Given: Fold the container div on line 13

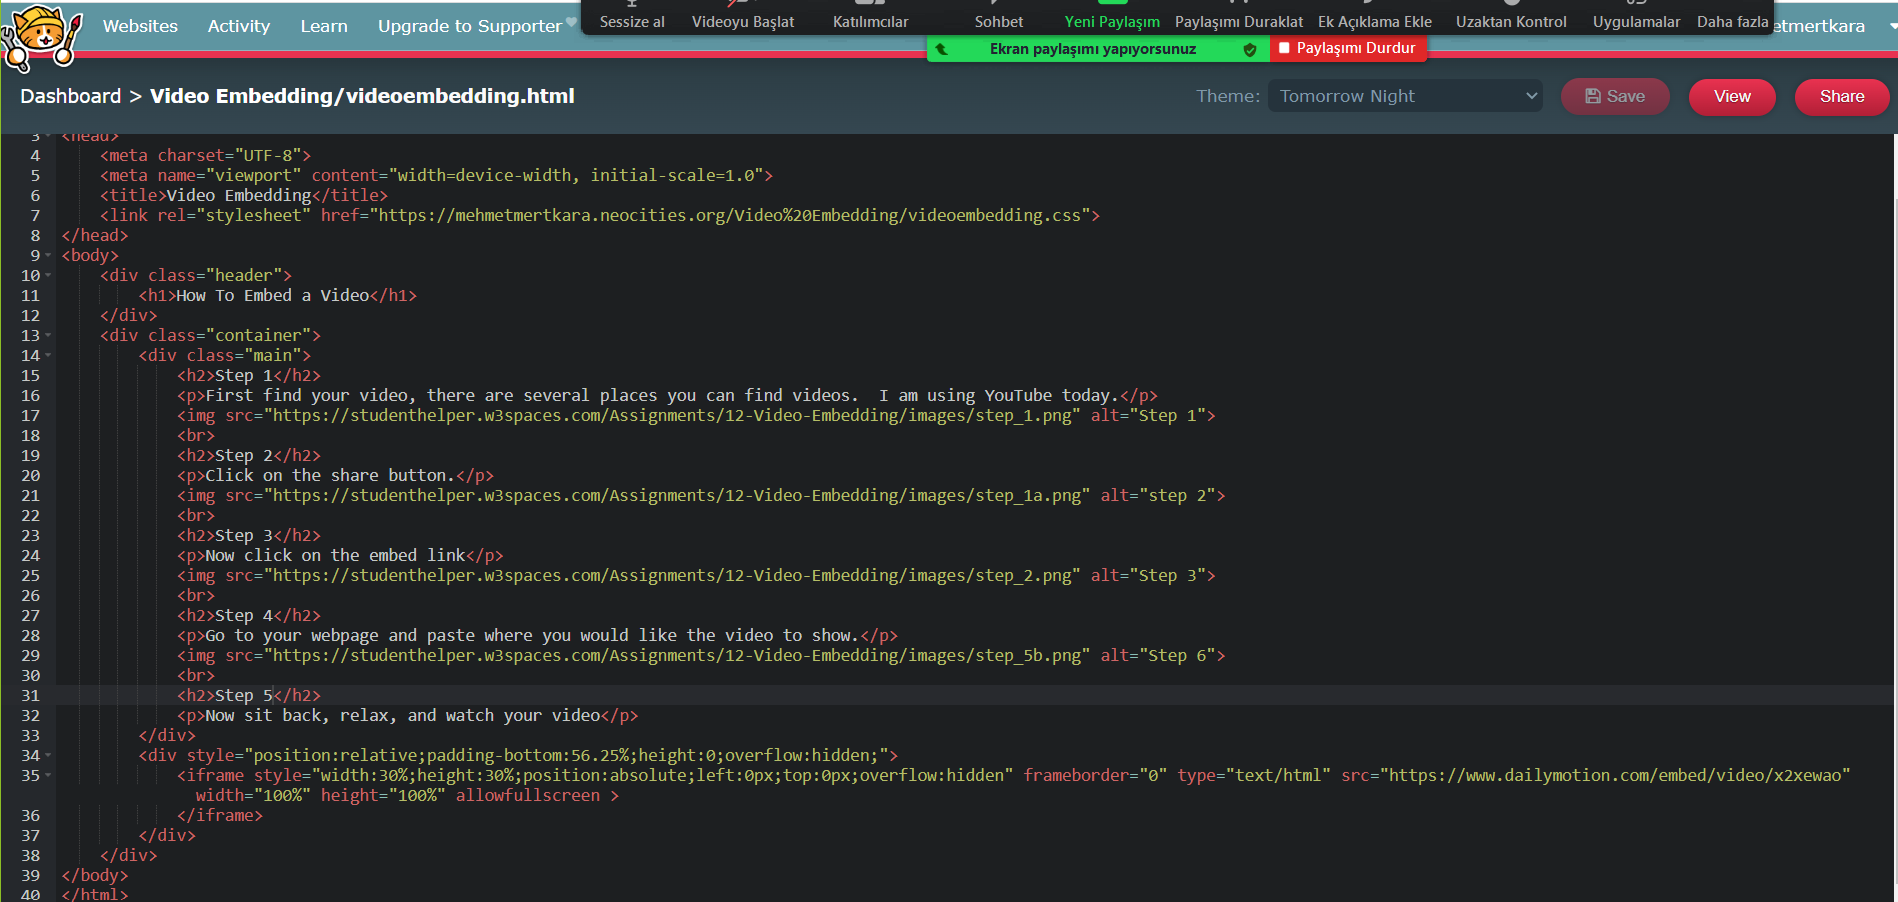Looking at the screenshot, I should click(48, 335).
